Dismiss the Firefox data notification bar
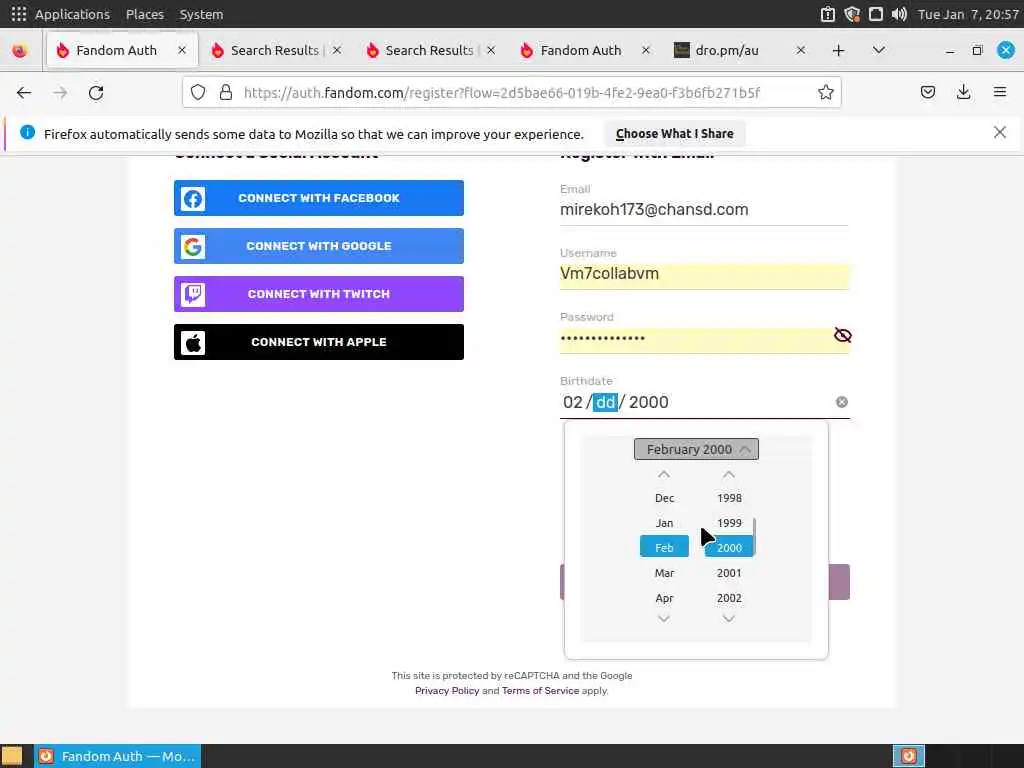 (999, 133)
